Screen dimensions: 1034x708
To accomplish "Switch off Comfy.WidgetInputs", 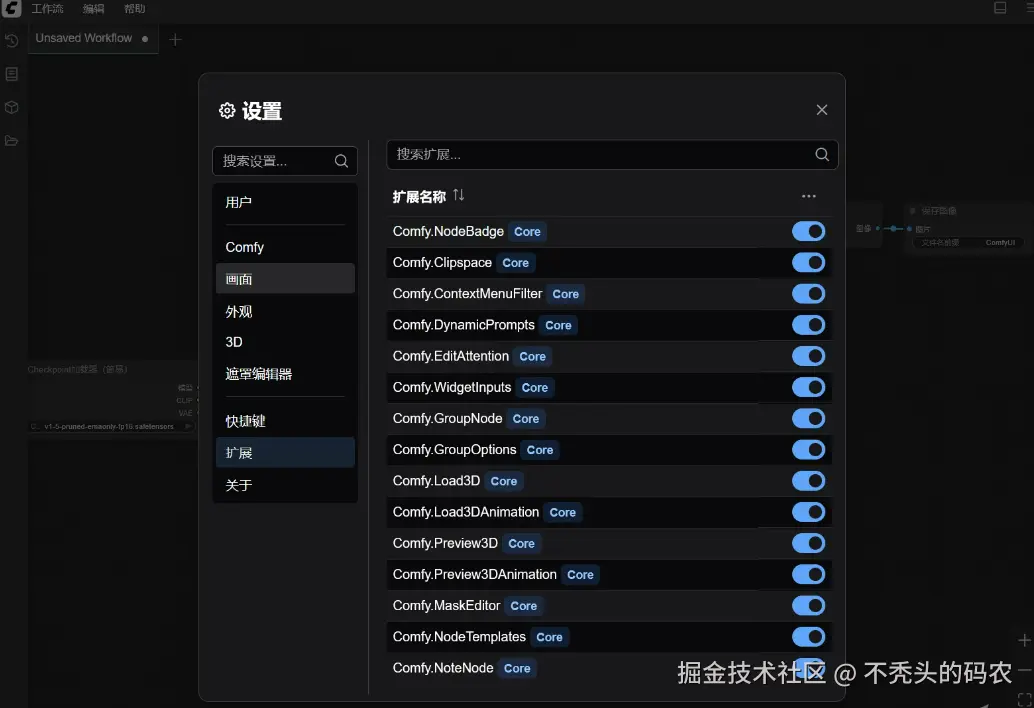I will (808, 387).
